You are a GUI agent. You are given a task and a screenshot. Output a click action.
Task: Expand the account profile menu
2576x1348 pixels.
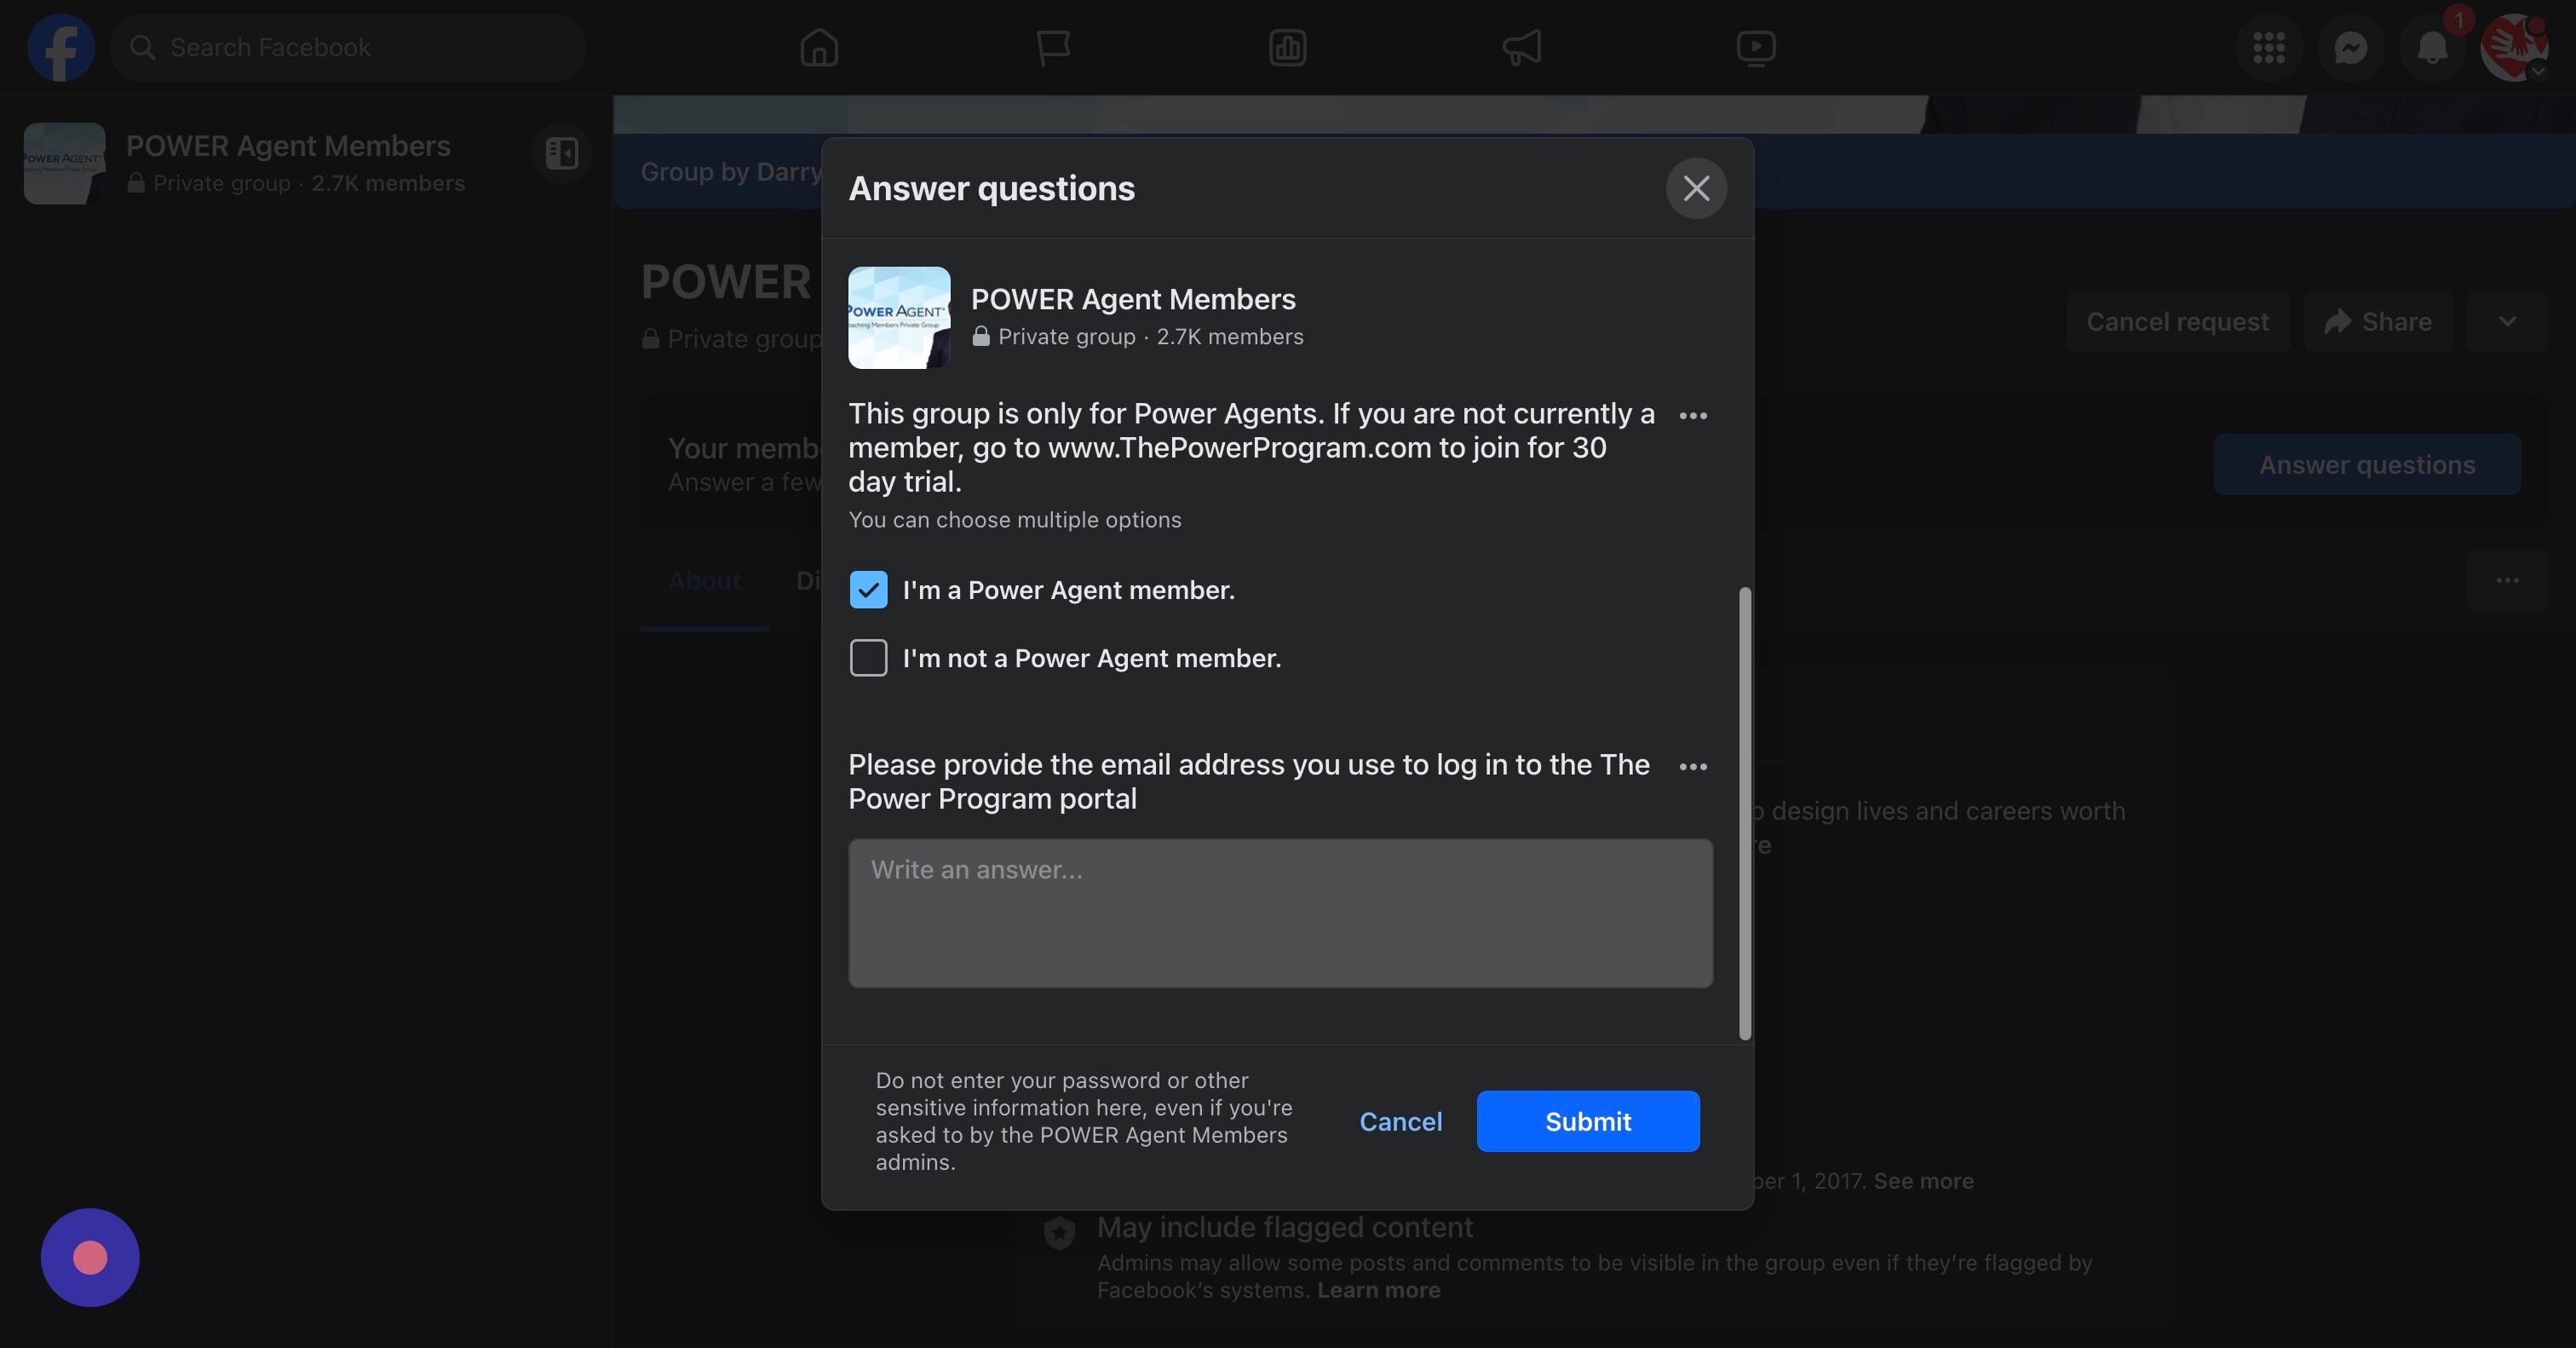tap(2514, 47)
